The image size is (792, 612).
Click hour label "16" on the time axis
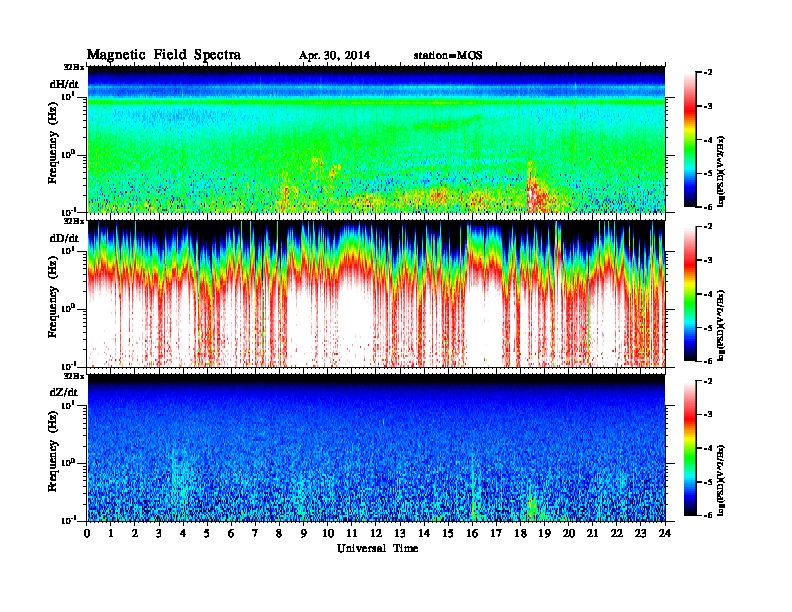[x=472, y=533]
